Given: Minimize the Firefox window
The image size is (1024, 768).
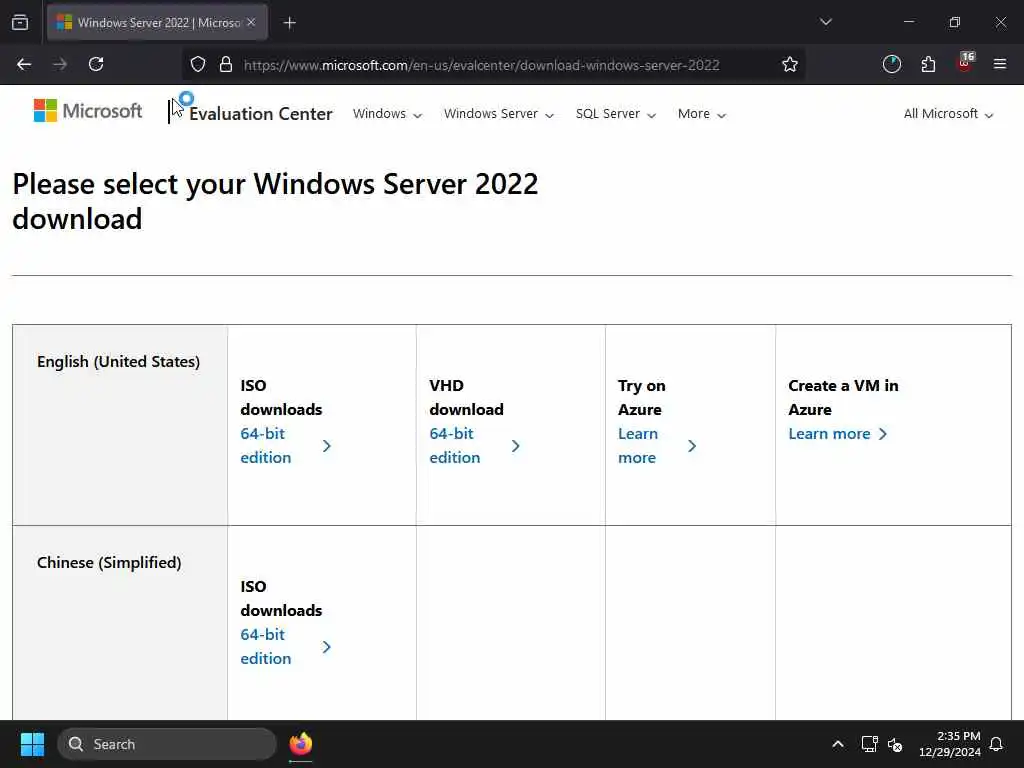Looking at the screenshot, I should 909,22.
